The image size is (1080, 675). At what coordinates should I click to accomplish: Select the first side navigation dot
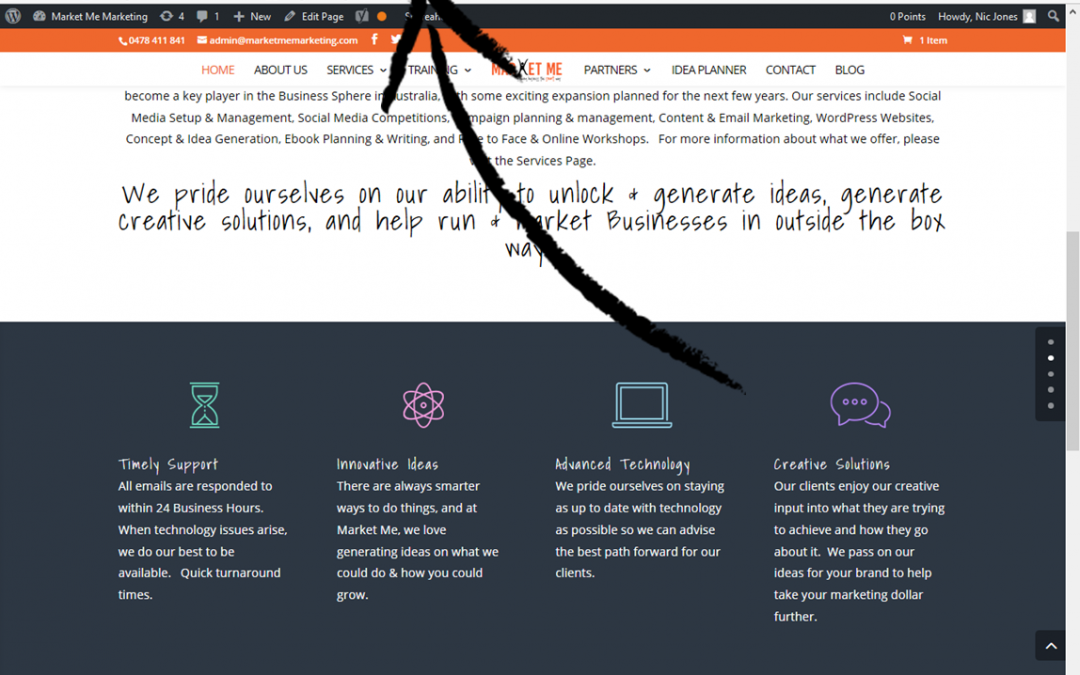tap(1050, 342)
